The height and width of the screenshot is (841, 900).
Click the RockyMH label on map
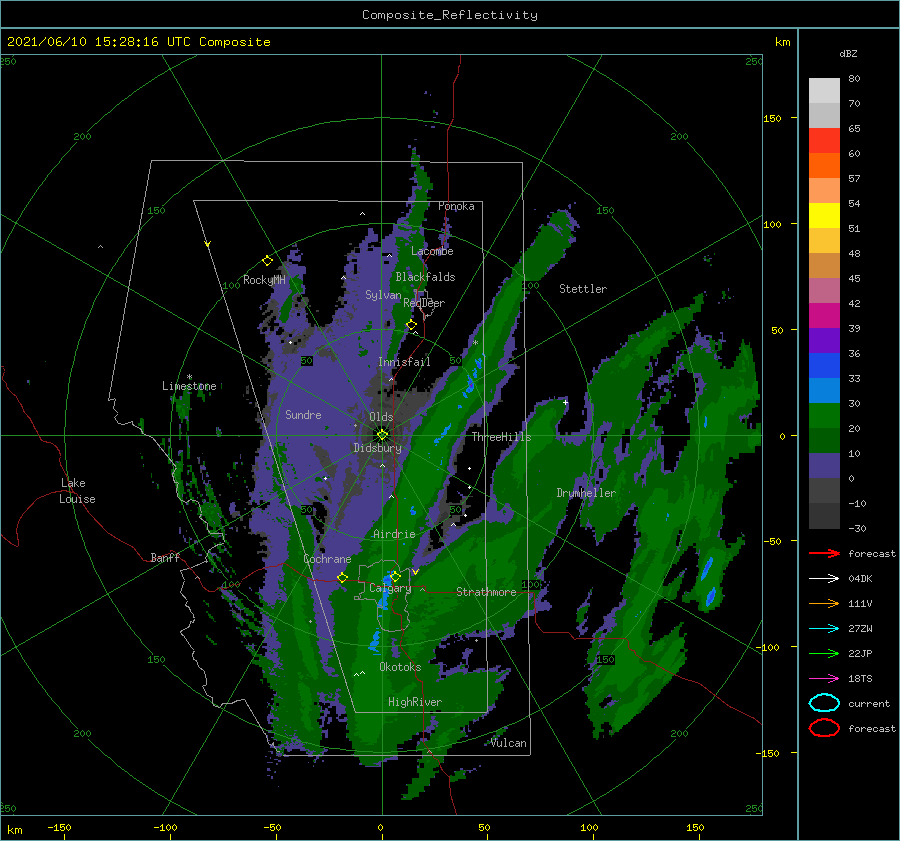pos(264,280)
